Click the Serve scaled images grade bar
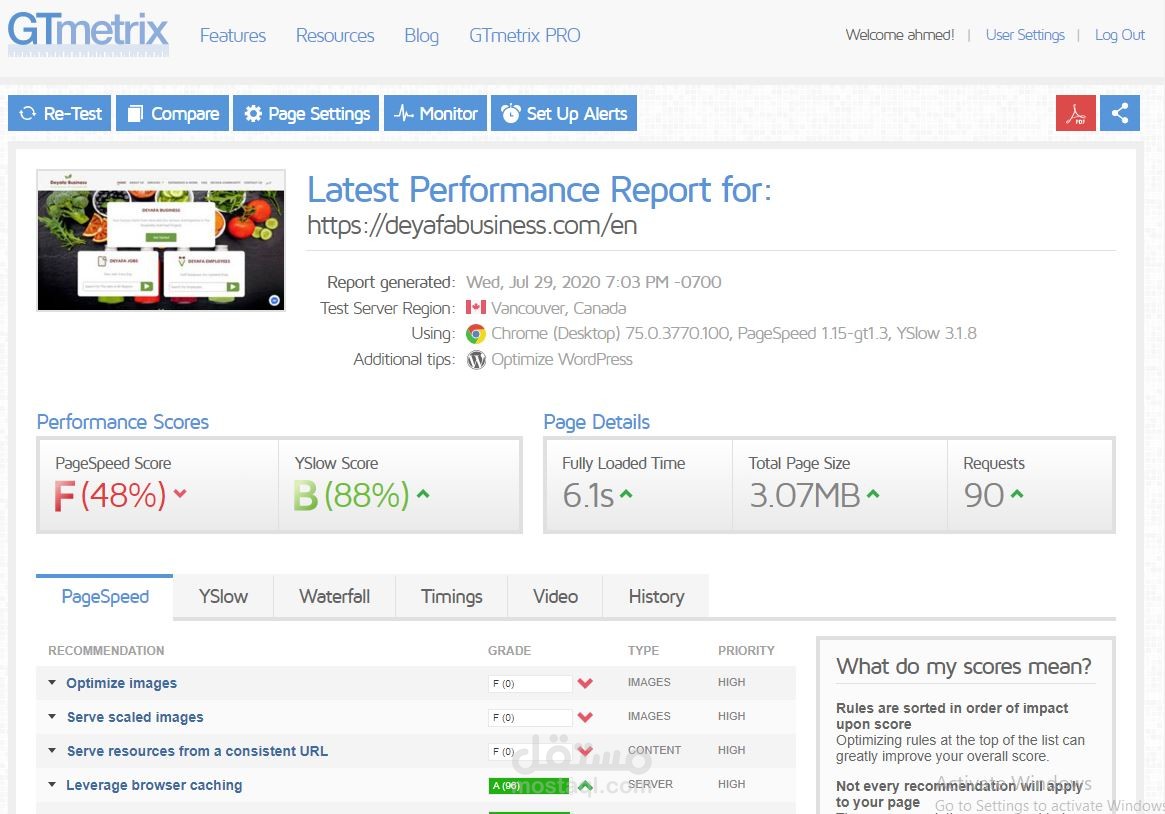This screenshot has height=814, width=1165. pos(530,717)
